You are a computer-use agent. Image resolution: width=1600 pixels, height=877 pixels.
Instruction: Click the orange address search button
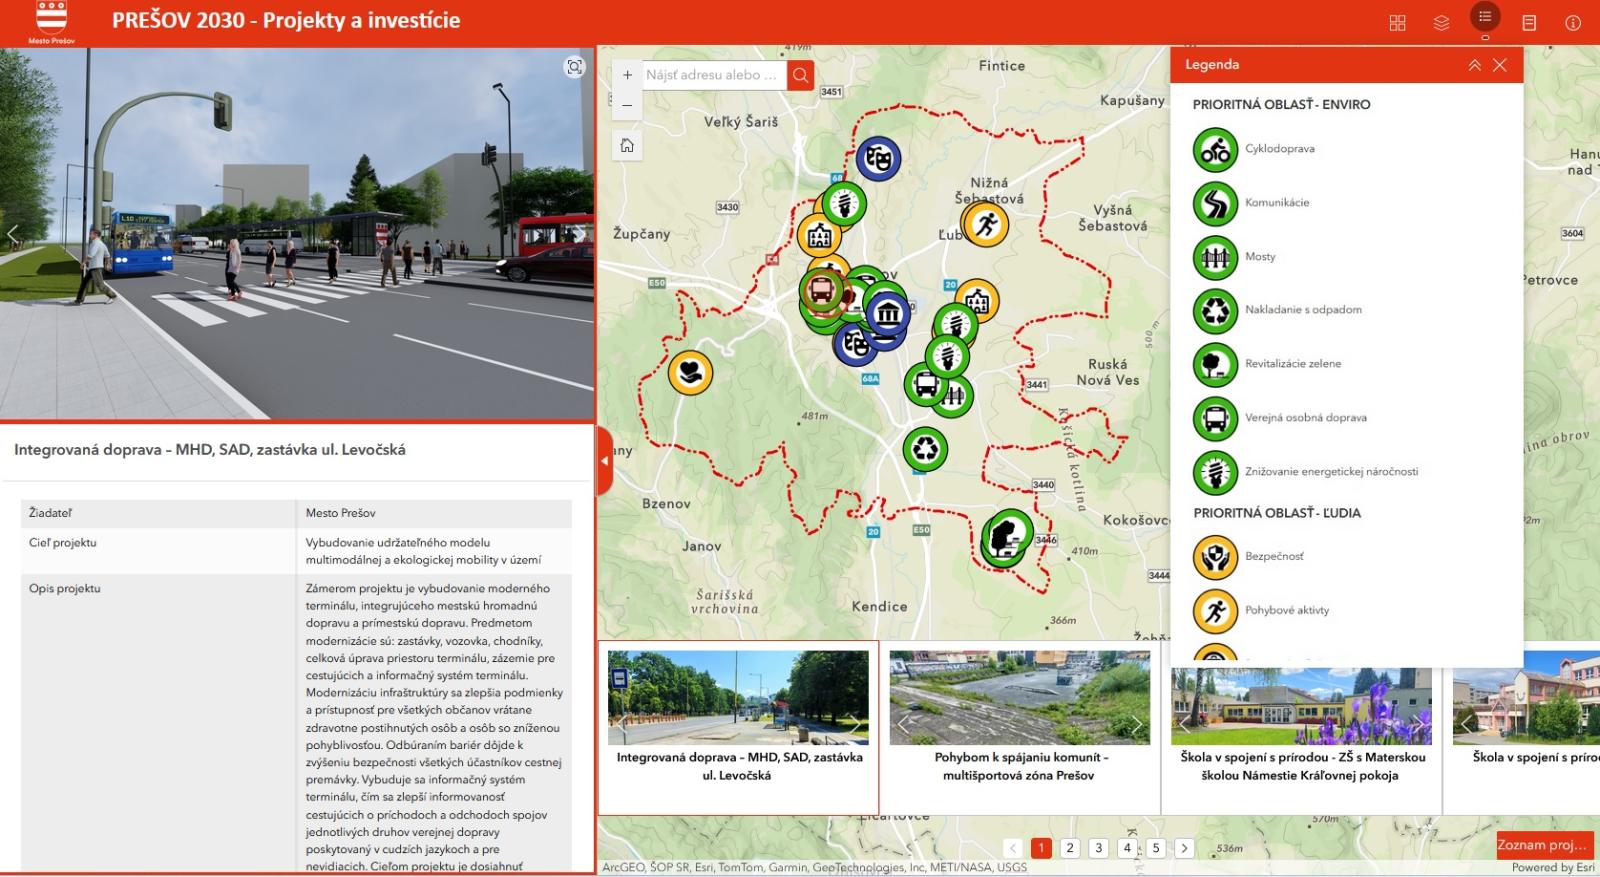point(800,75)
